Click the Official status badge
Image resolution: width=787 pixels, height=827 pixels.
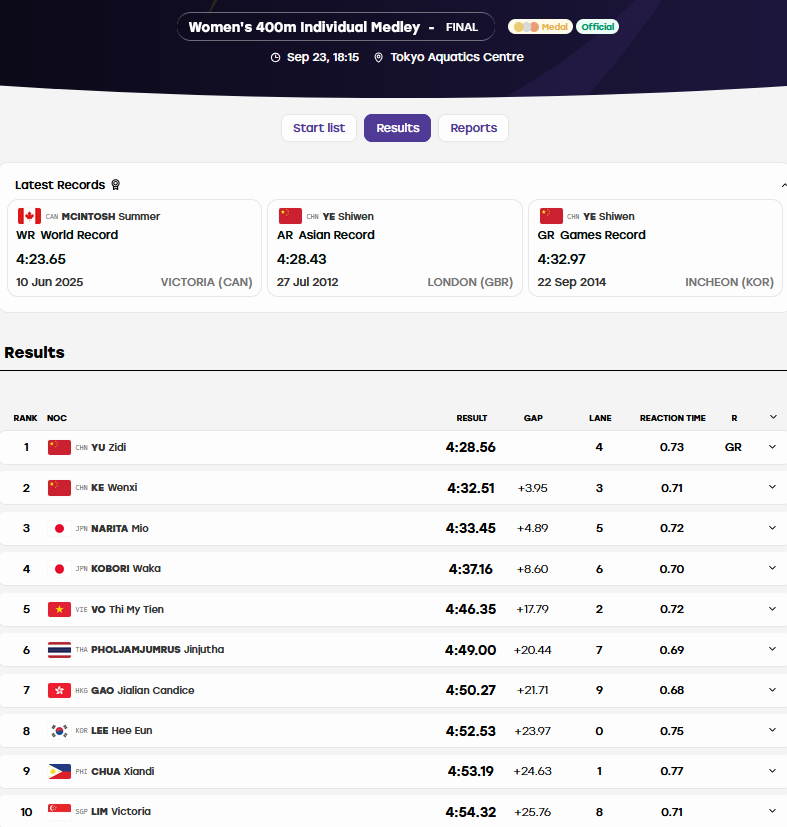pyautogui.click(x=598, y=26)
